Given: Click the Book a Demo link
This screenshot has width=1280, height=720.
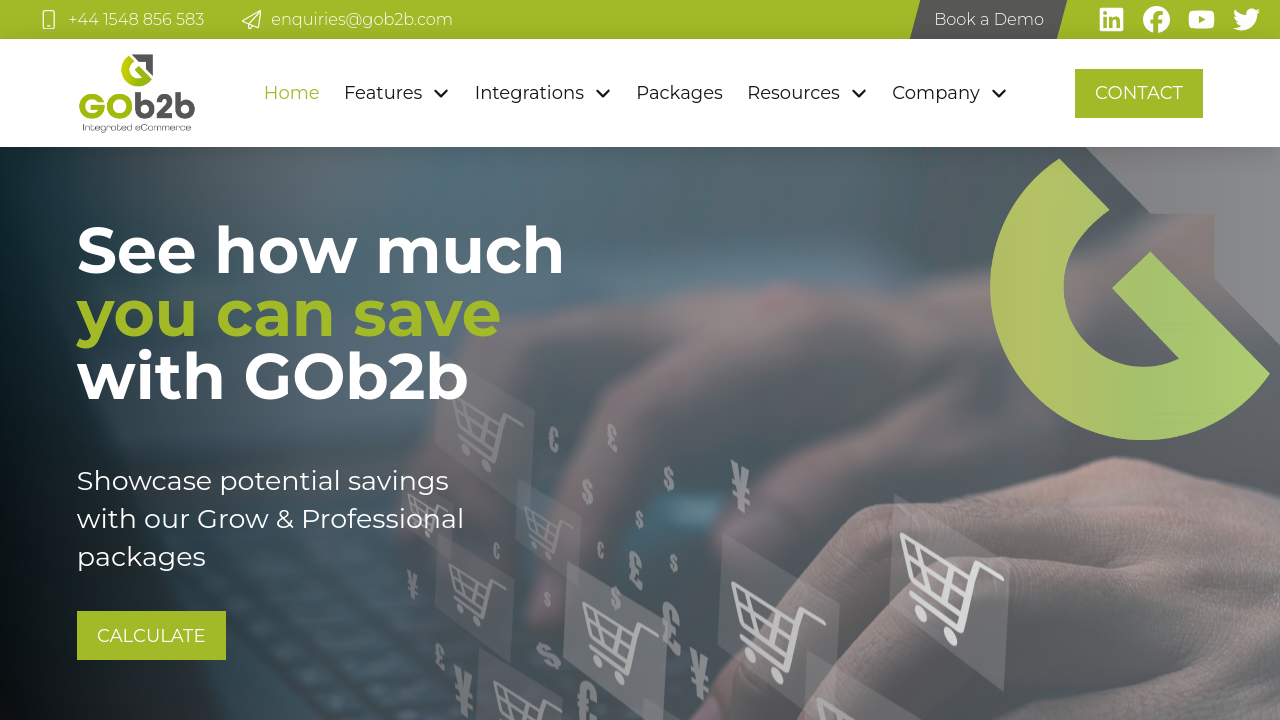Looking at the screenshot, I should [989, 19].
